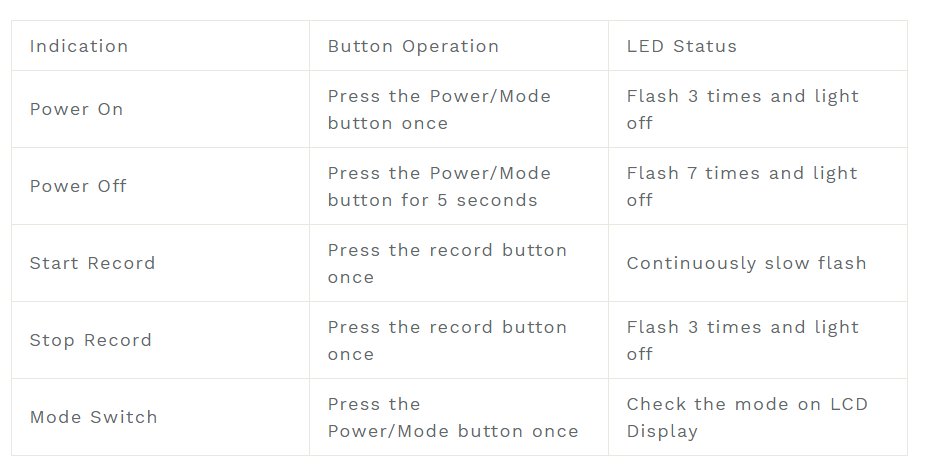Click the Indication column header
This screenshot has height=475, width=930.
pos(79,46)
